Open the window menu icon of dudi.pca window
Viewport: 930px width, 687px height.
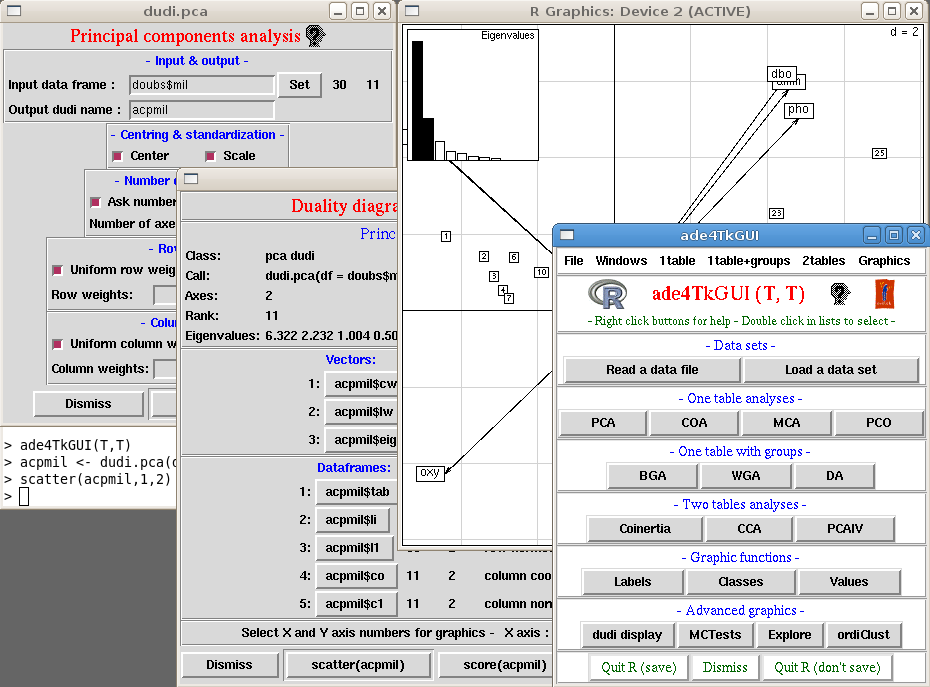click(16, 11)
